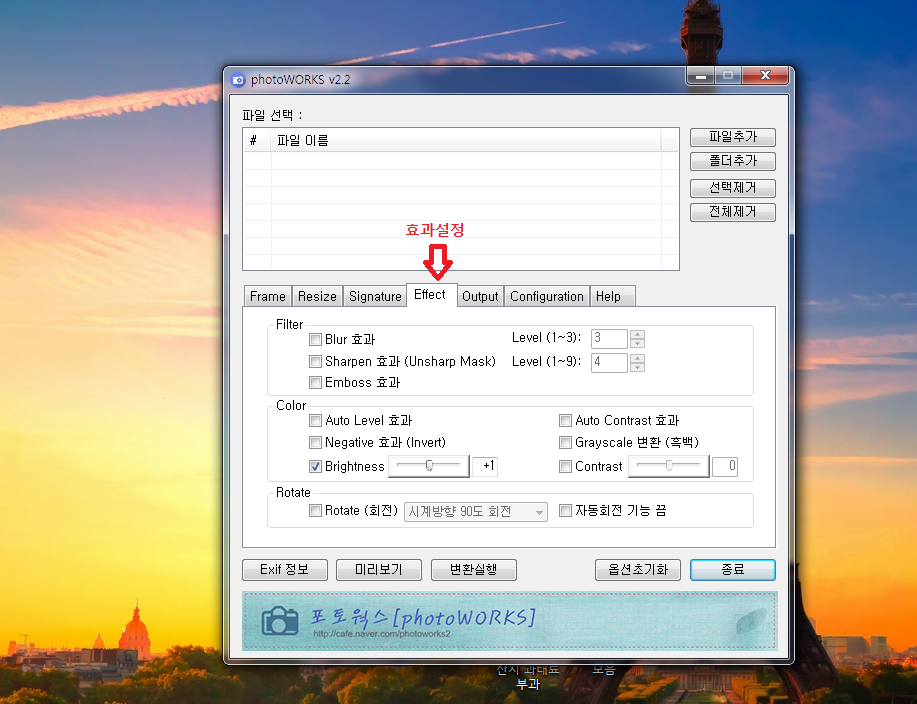The image size is (917, 704).
Task: Decrease the Sharpen level spinner down arrow
Action: (x=637, y=367)
